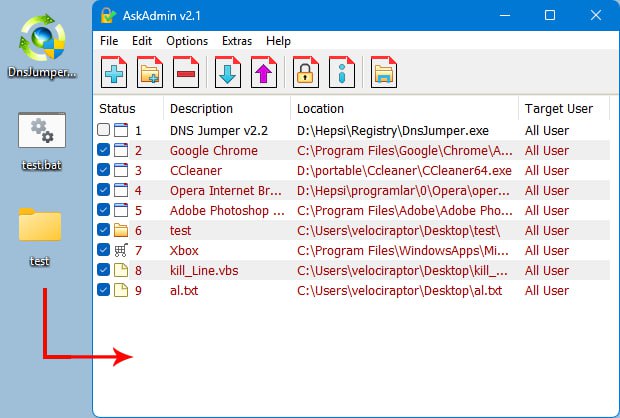Click the window icon in the DNS Jumper row
620x418 pixels.
click(121, 130)
